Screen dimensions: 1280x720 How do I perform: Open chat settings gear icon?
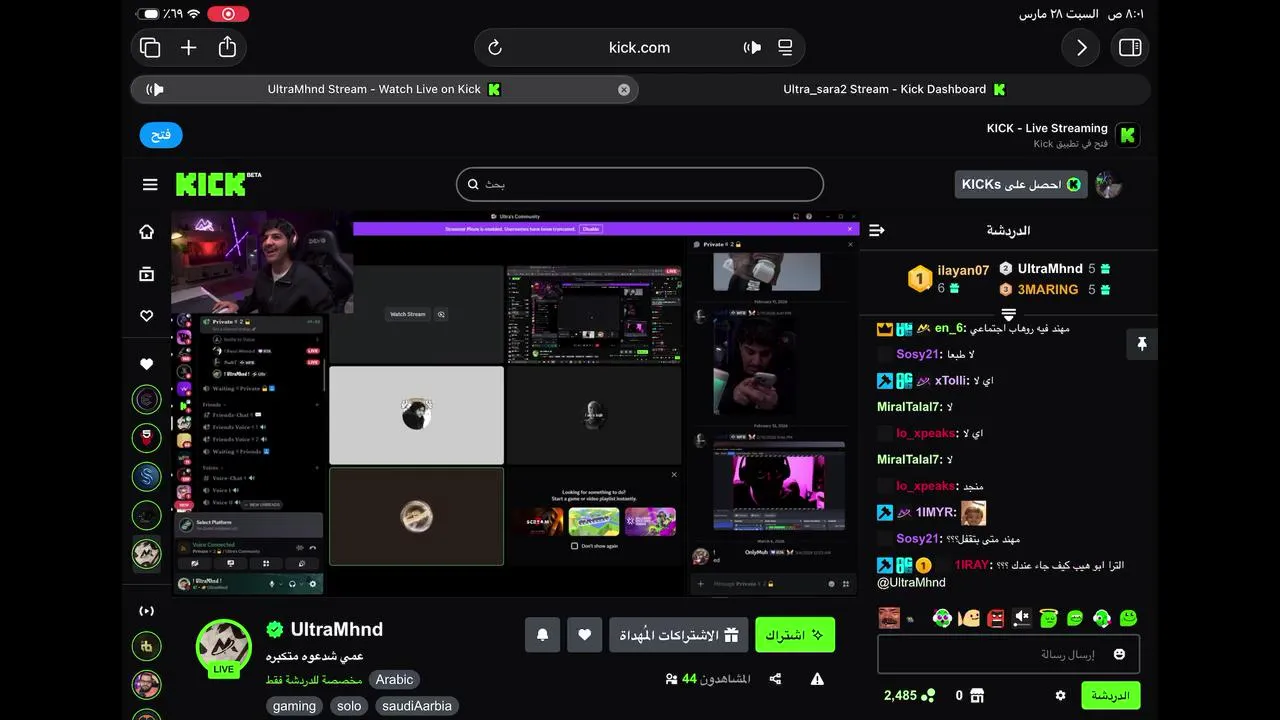(1061, 695)
